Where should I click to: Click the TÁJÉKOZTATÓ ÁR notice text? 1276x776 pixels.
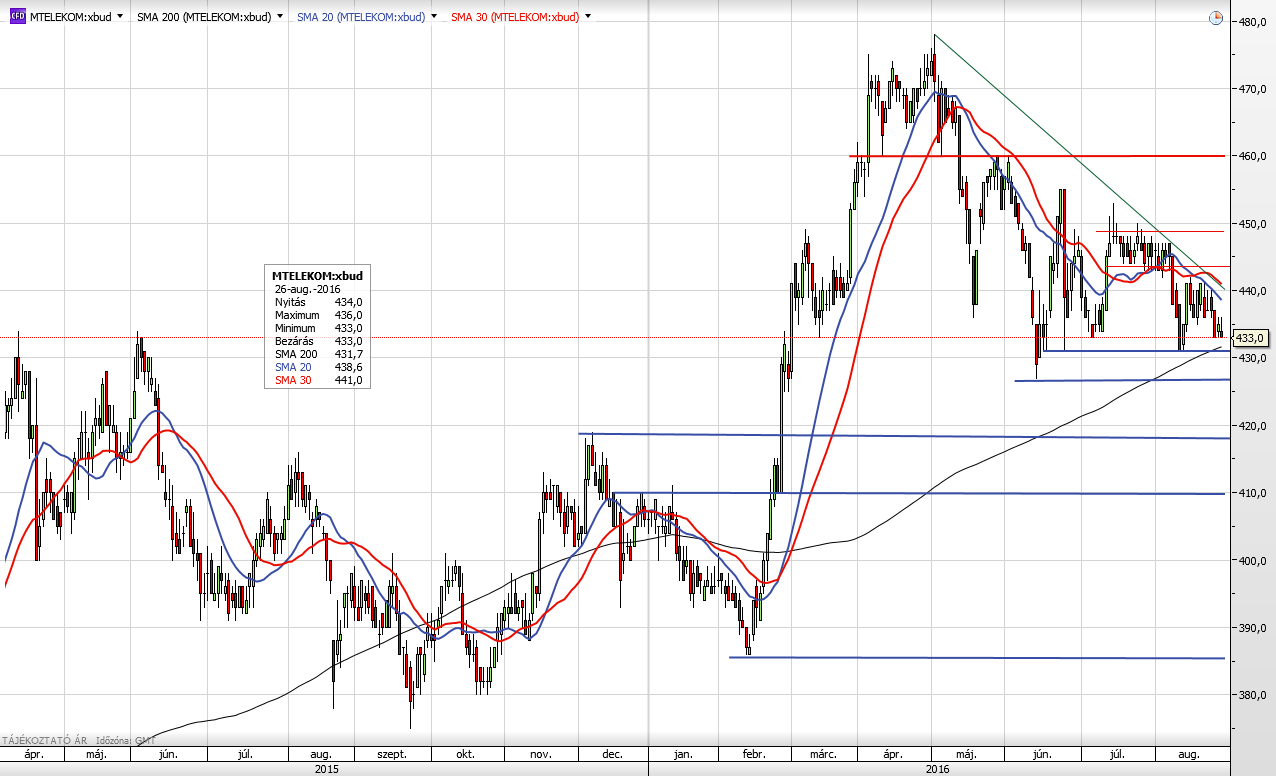44,741
